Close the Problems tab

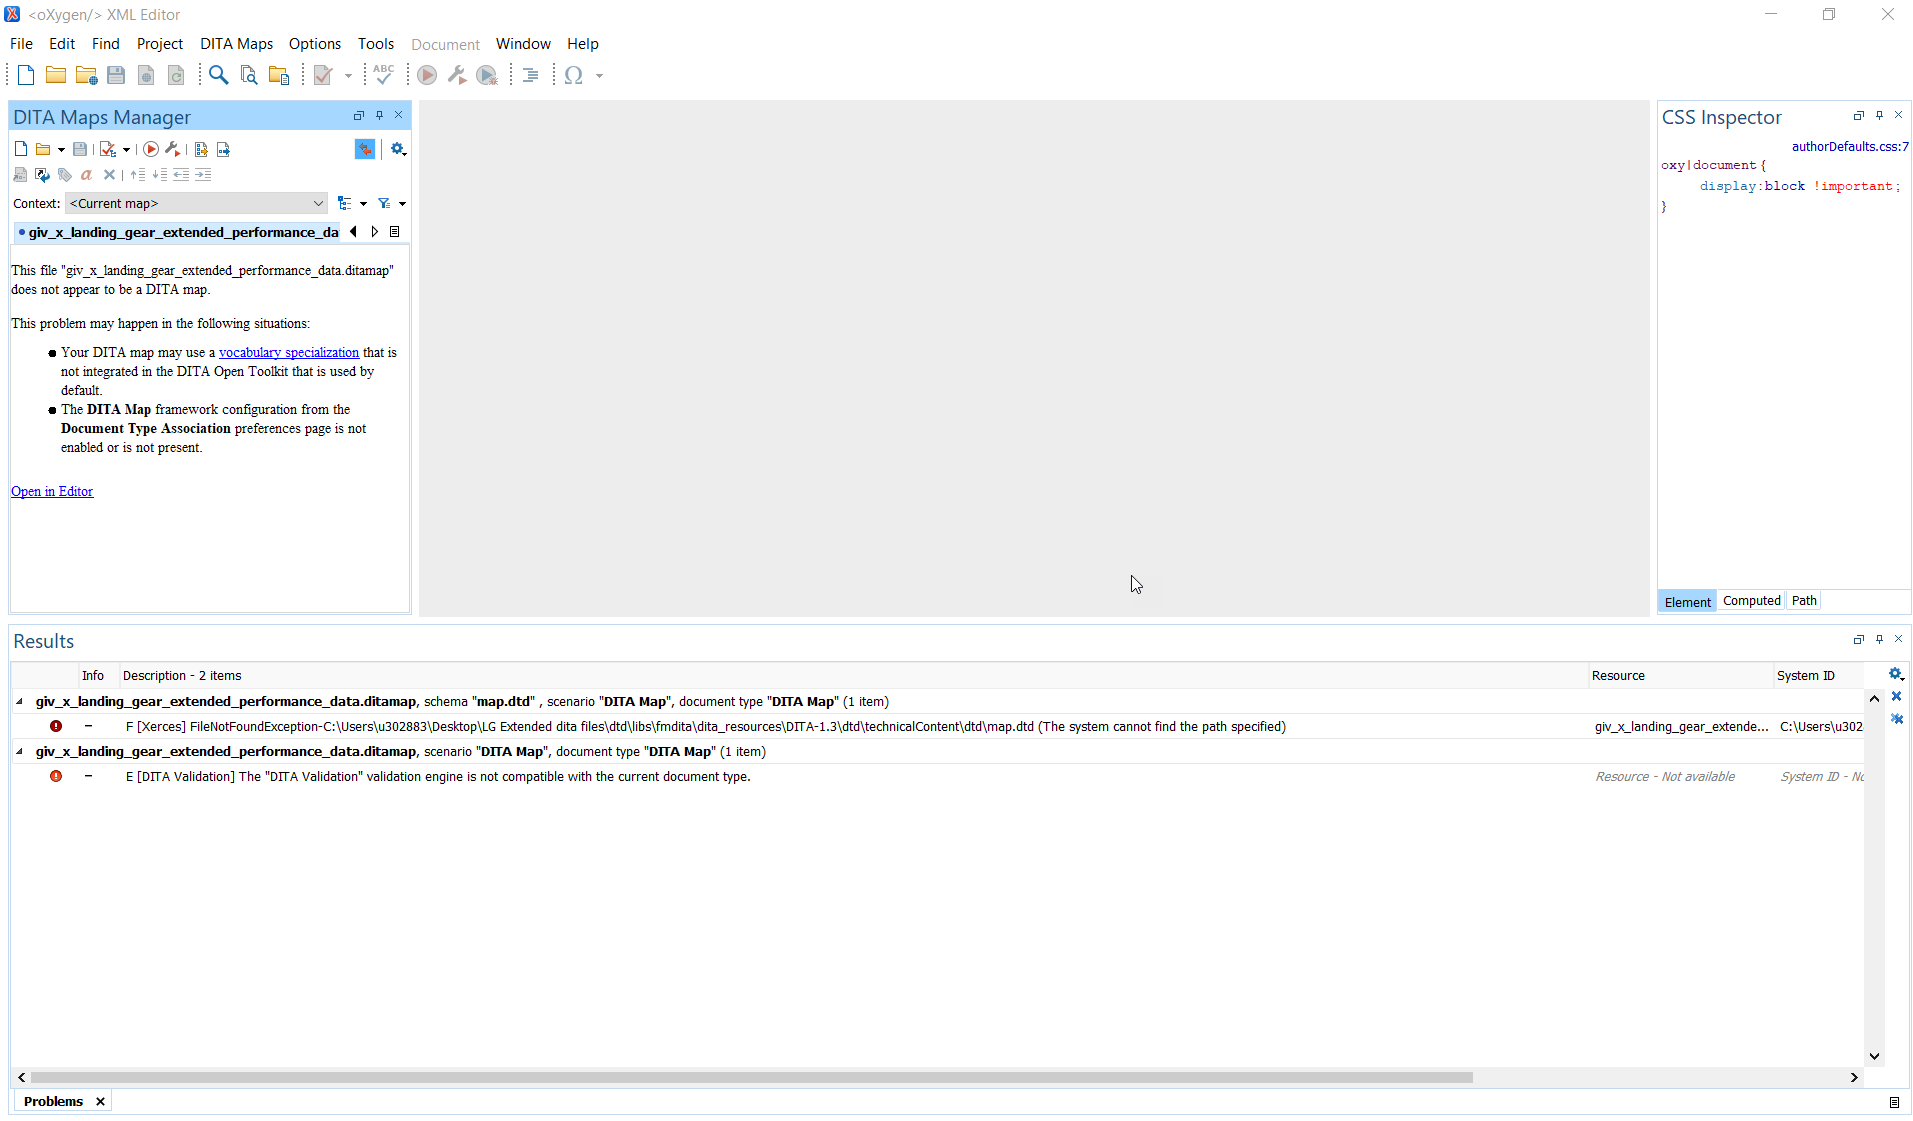tap(100, 1102)
